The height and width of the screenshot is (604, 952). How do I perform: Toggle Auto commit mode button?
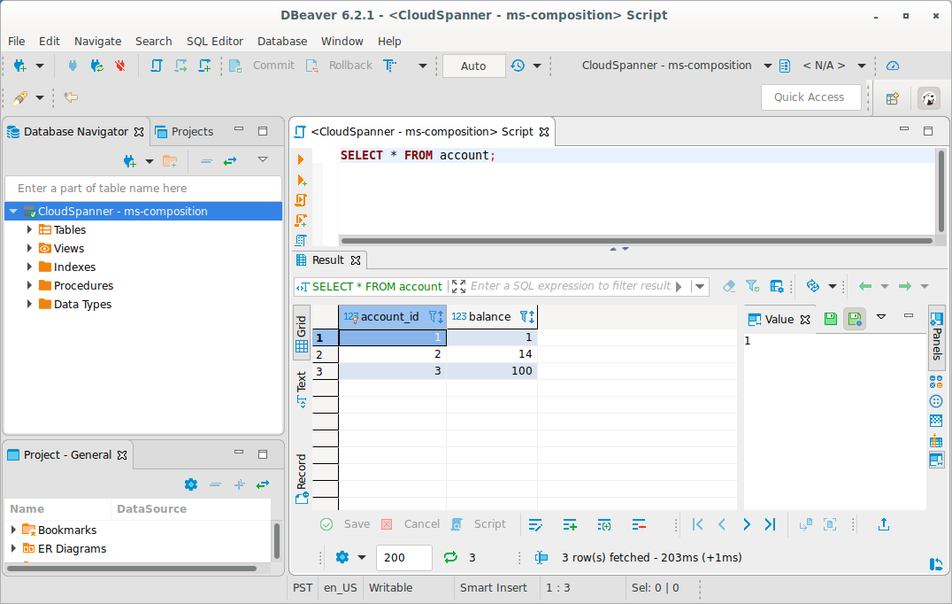(x=474, y=66)
